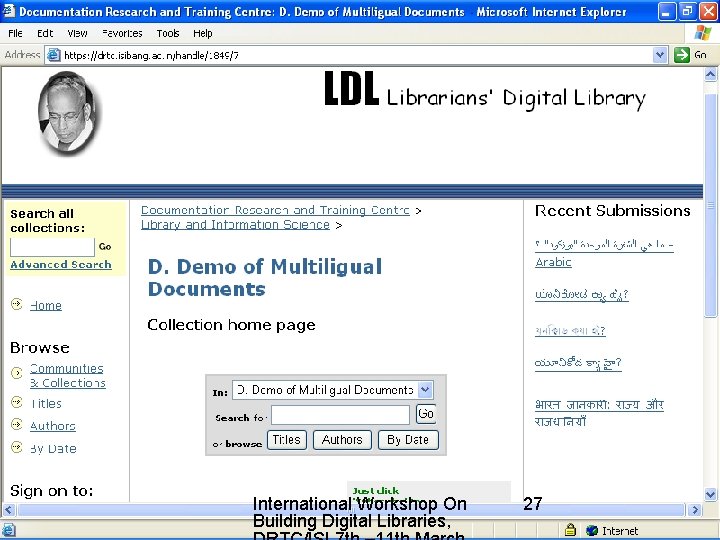Click the green Go arrow icon
The width and height of the screenshot is (720, 540).
682,55
